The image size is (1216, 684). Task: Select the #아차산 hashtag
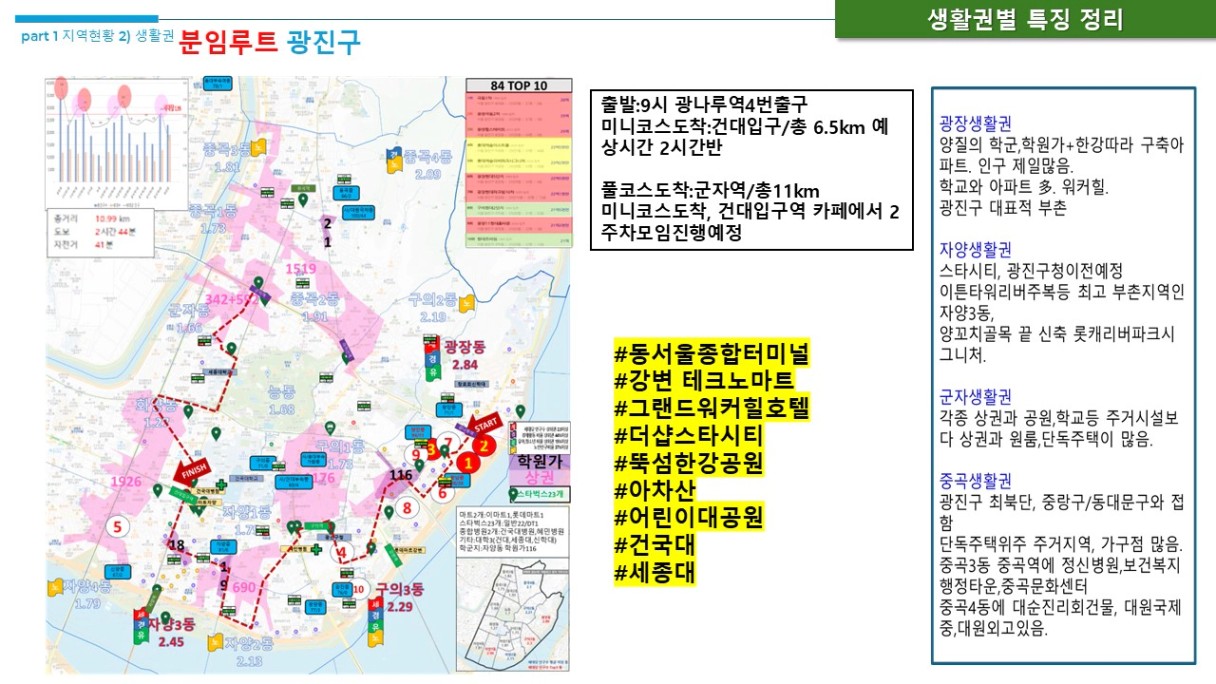click(655, 491)
